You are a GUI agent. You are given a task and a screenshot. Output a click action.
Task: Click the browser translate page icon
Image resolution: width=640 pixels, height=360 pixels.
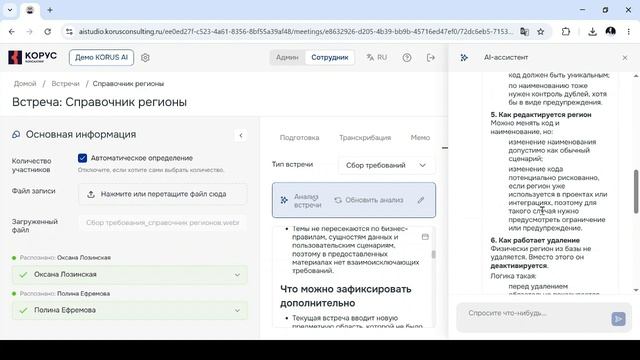click(524, 31)
